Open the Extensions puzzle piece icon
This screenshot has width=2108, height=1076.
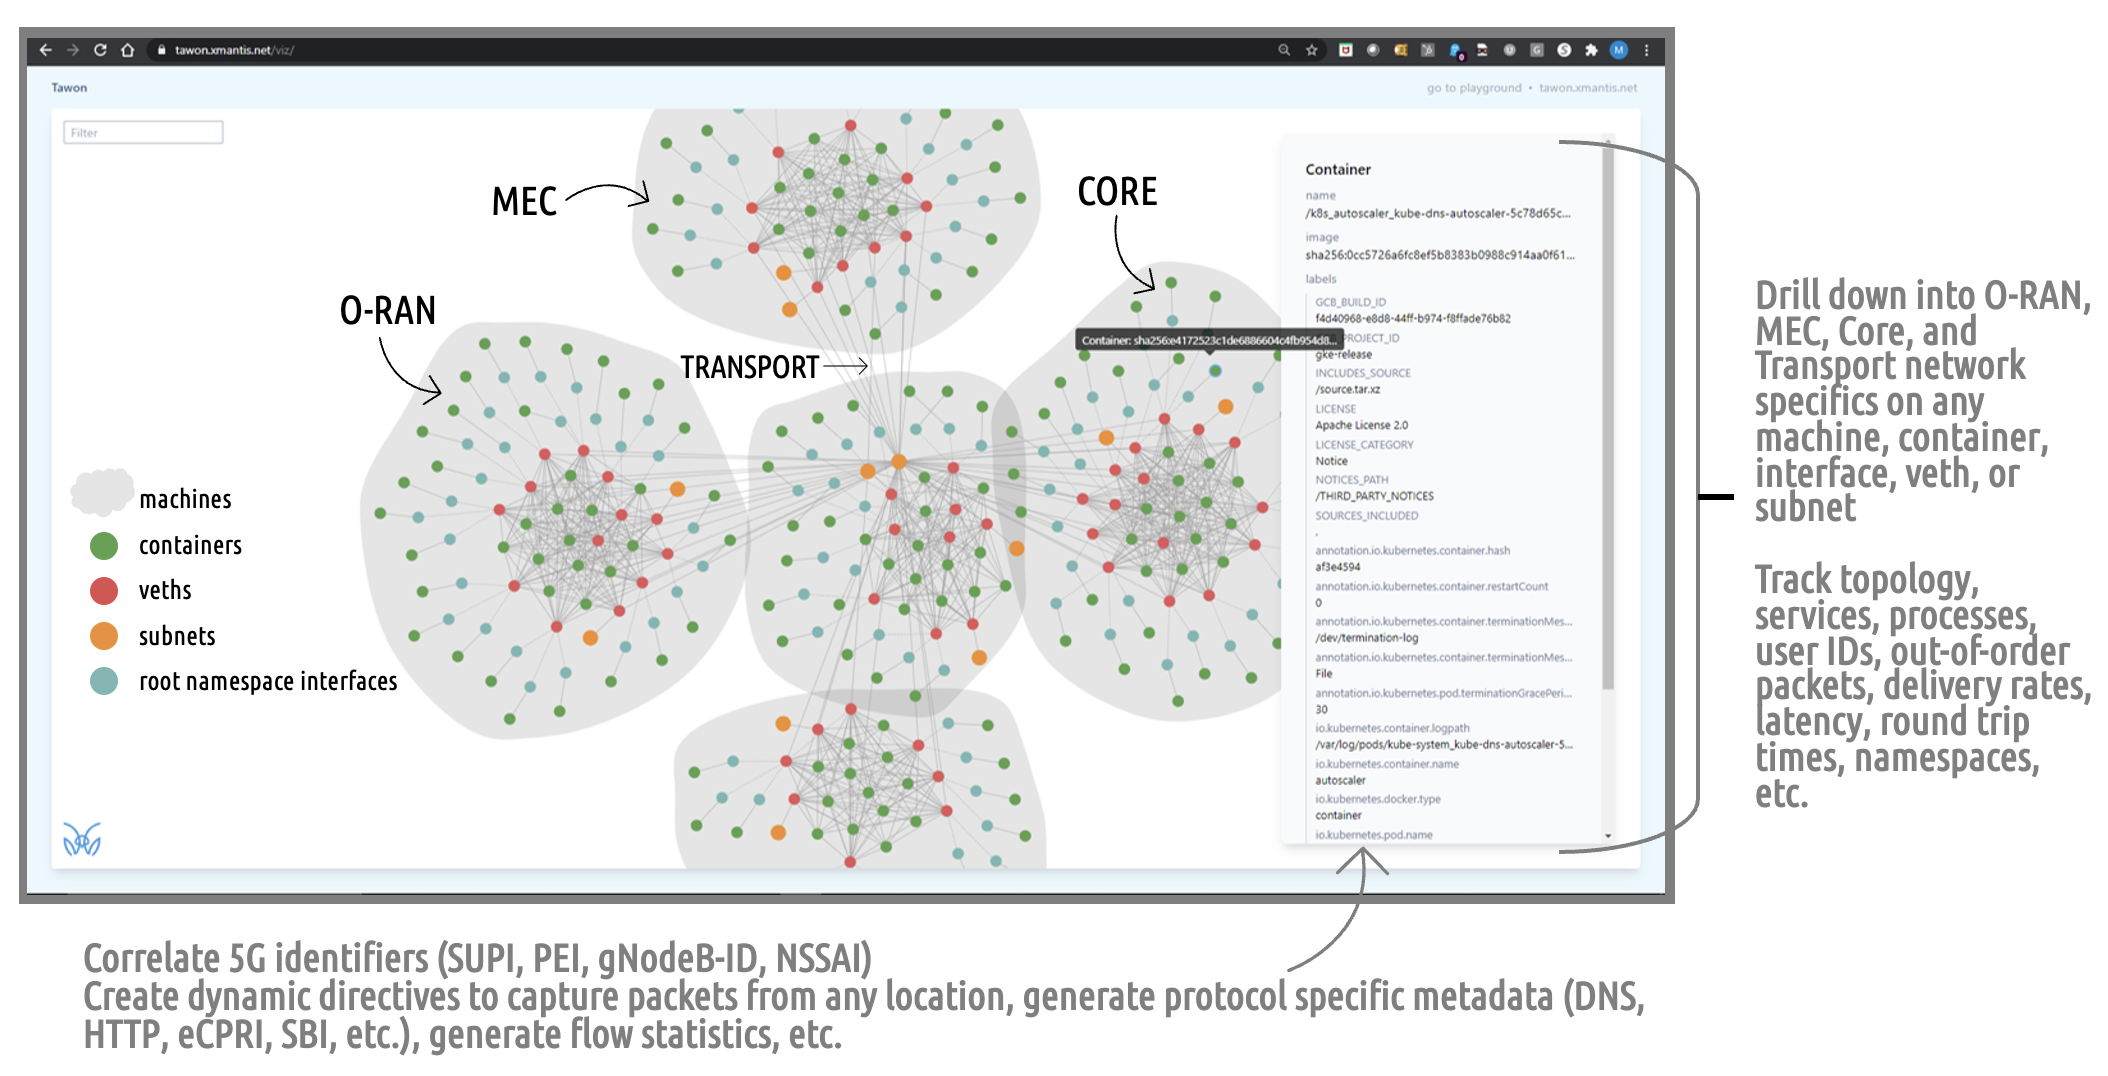(1591, 50)
